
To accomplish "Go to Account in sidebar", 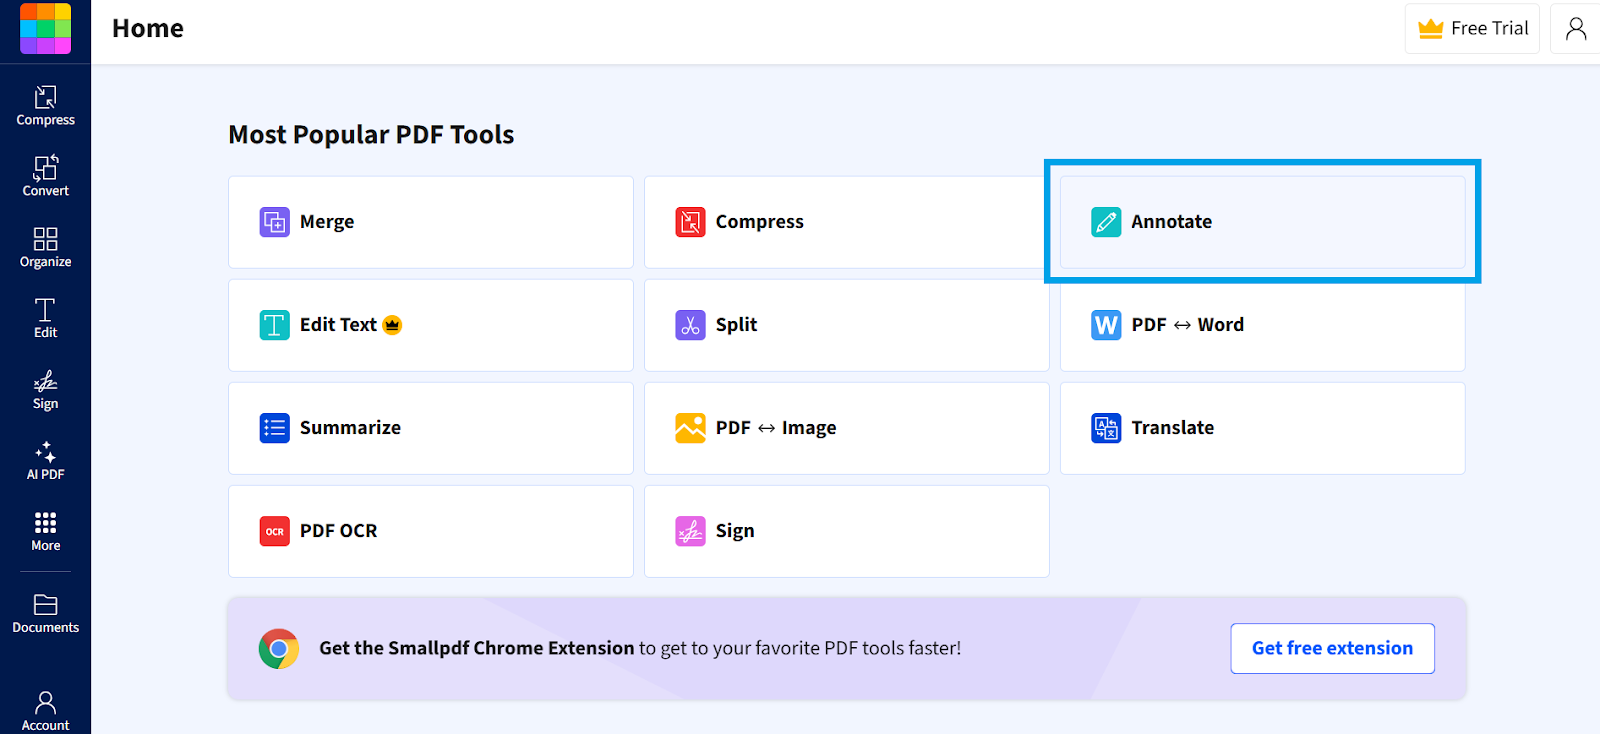I will 45,710.
